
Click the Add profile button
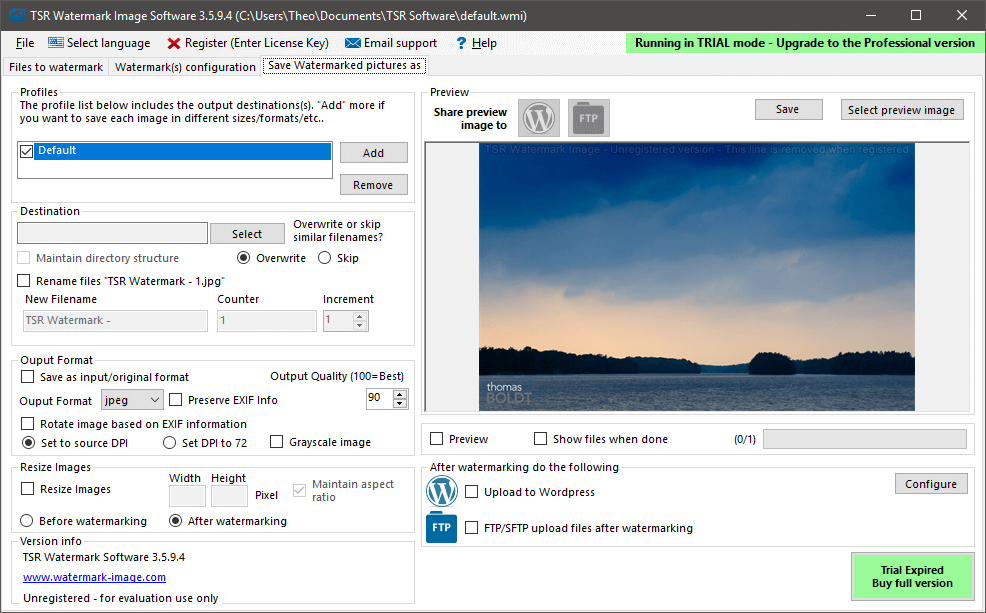[x=374, y=153]
